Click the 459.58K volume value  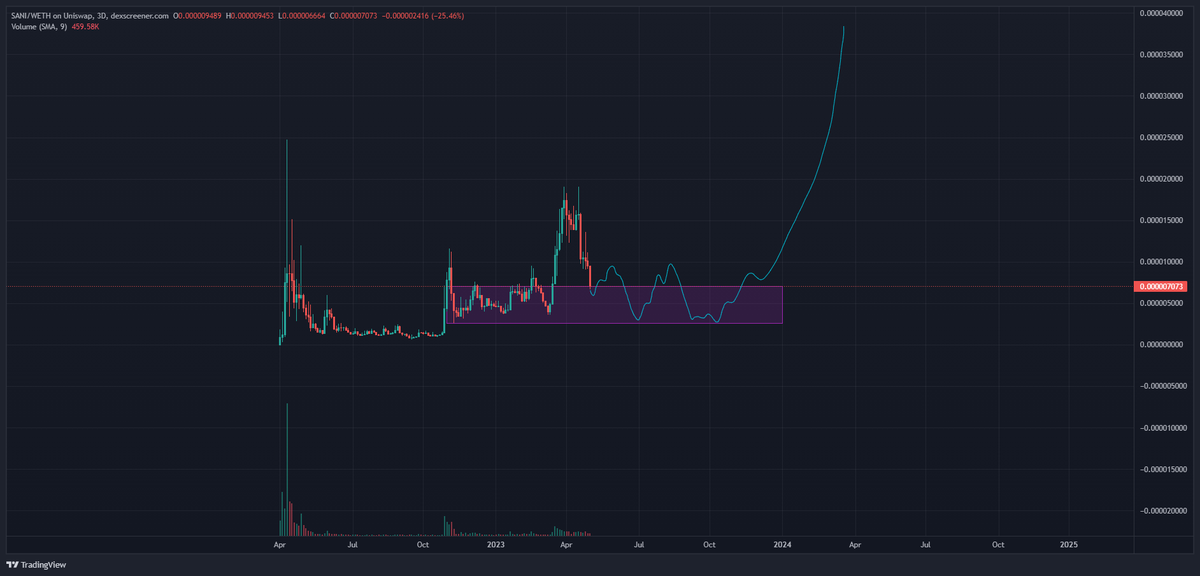(x=83, y=26)
